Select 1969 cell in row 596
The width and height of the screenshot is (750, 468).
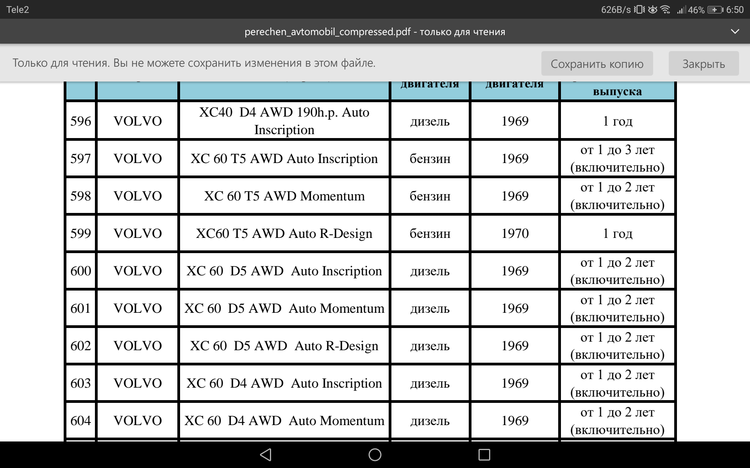coord(515,121)
